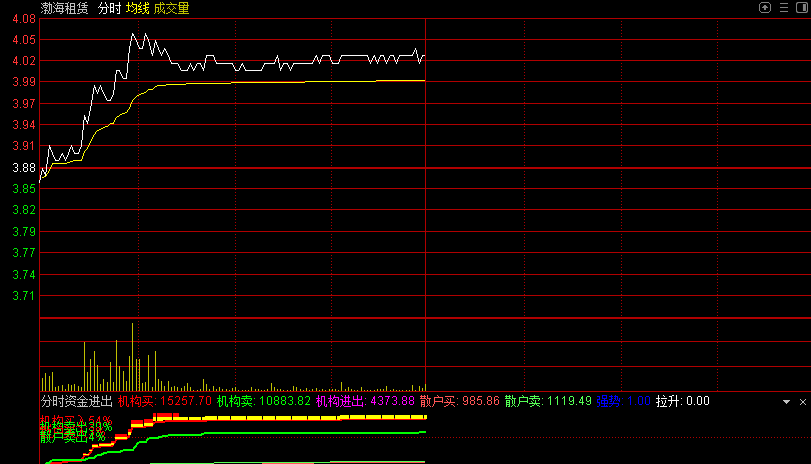The height and width of the screenshot is (464, 811).
Task: Click the blue 强势 indicator value
Action: pyautogui.click(x=624, y=401)
